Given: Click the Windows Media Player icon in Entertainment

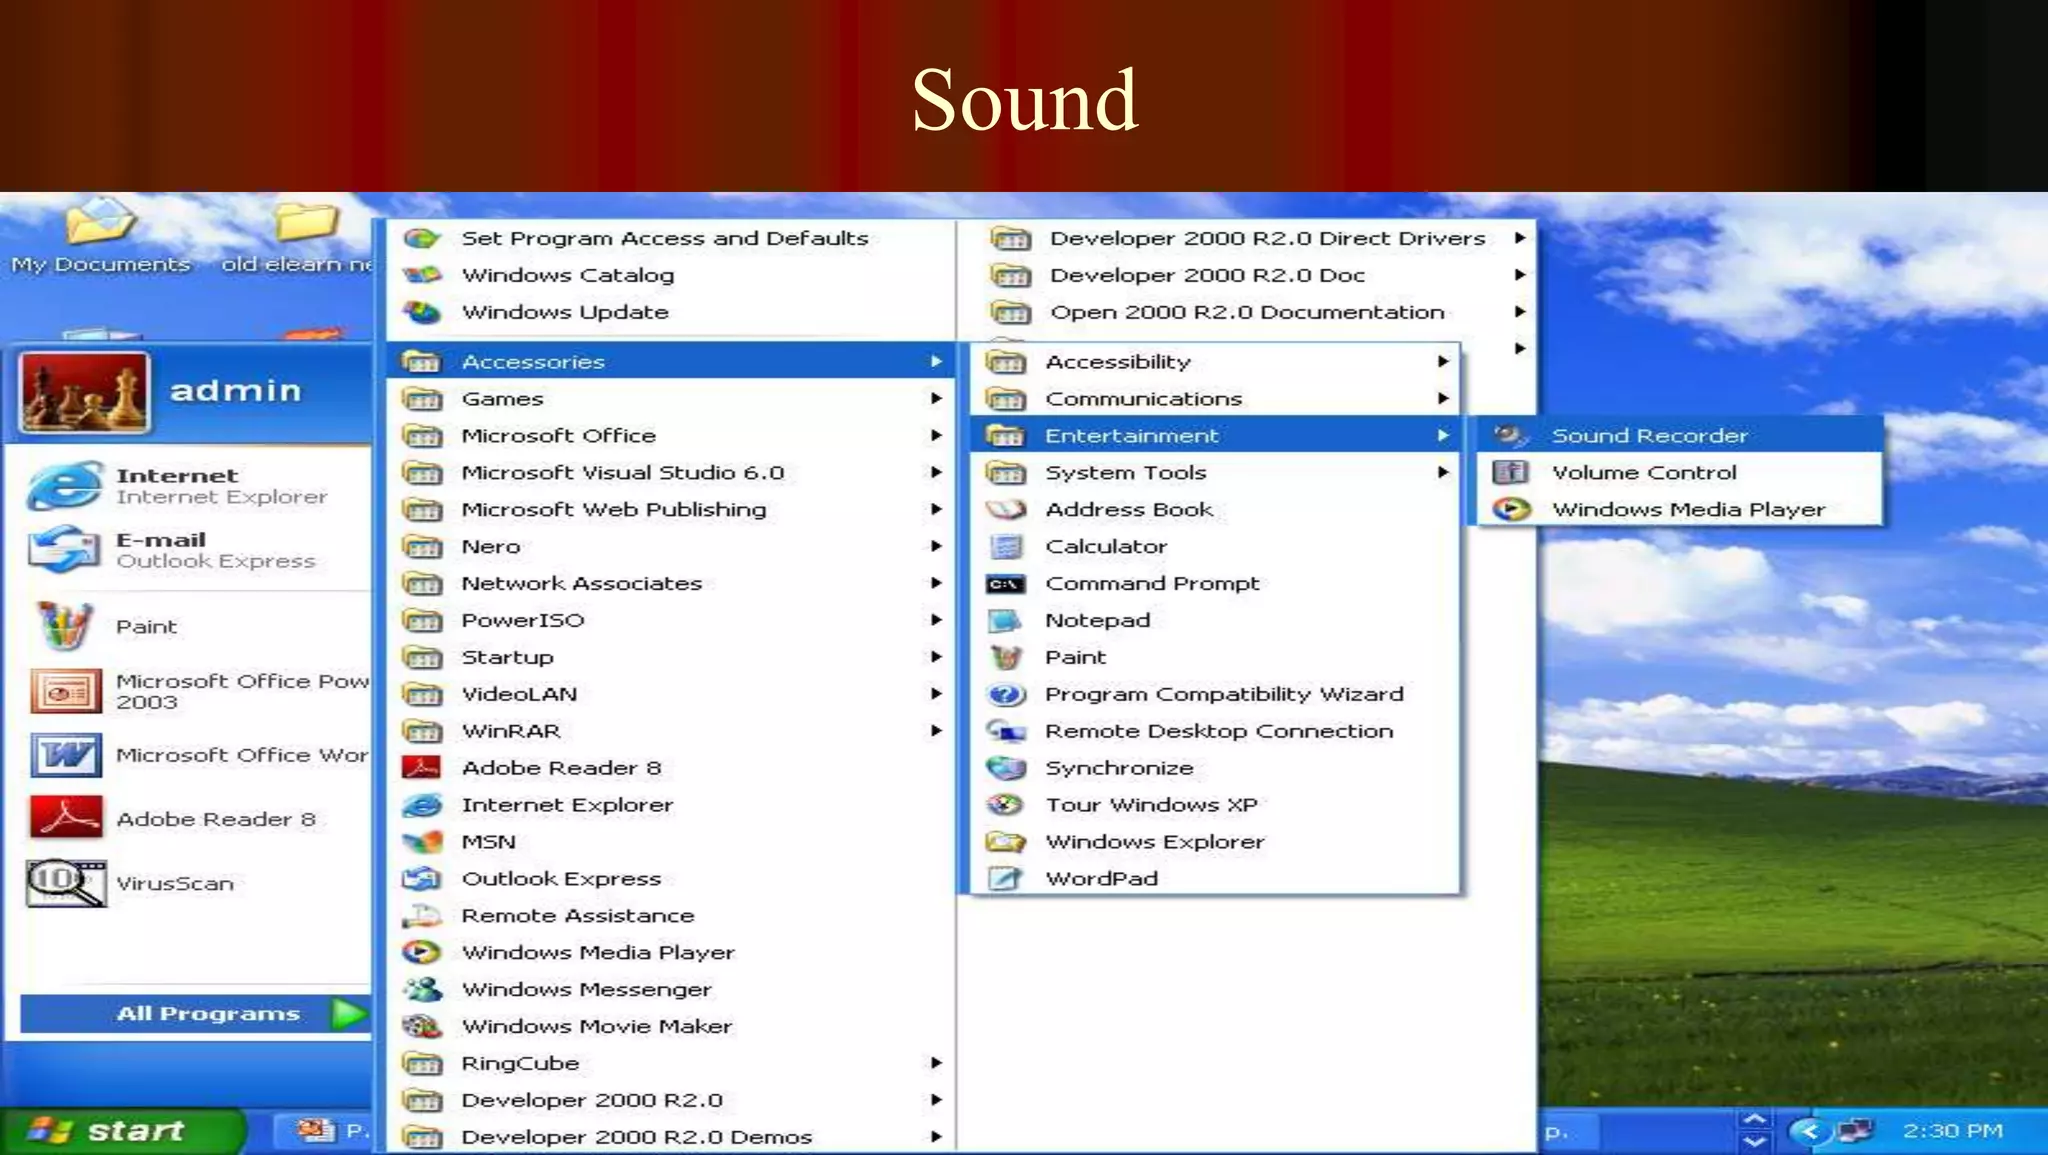Looking at the screenshot, I should (x=1511, y=509).
